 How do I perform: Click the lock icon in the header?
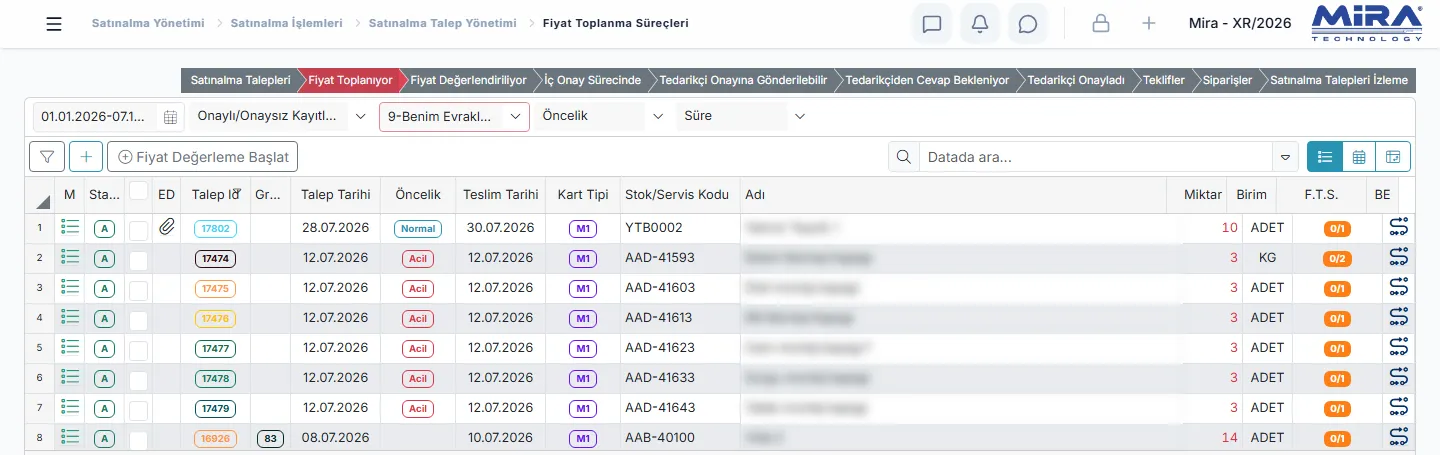pos(1101,24)
